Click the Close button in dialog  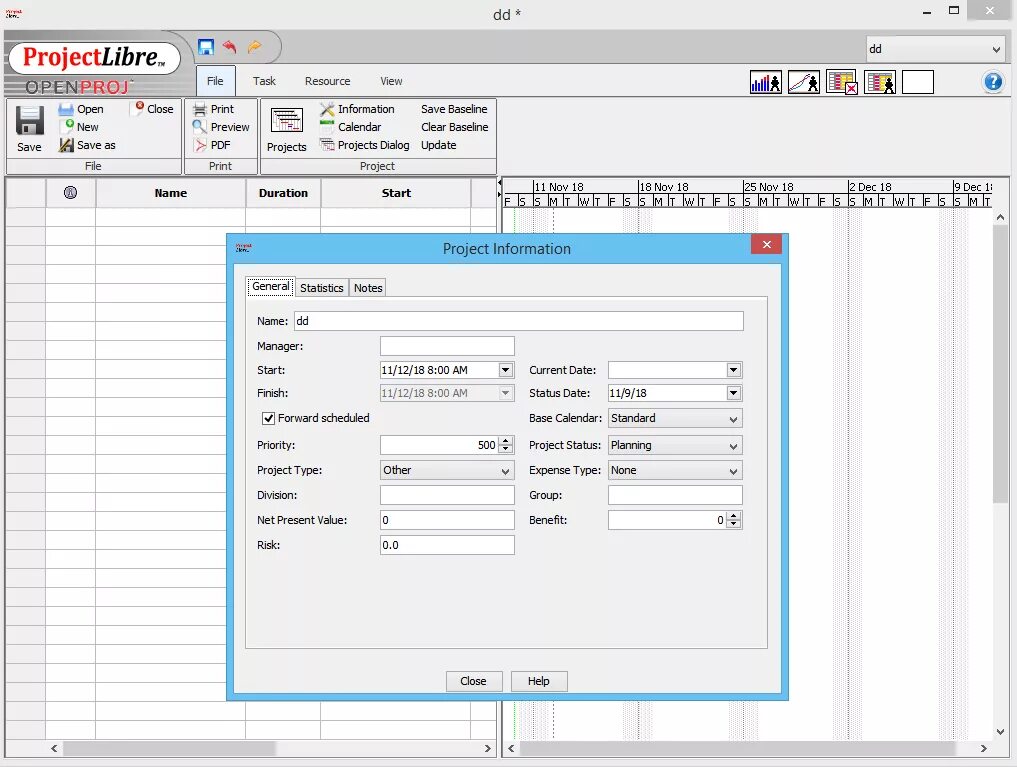473,681
